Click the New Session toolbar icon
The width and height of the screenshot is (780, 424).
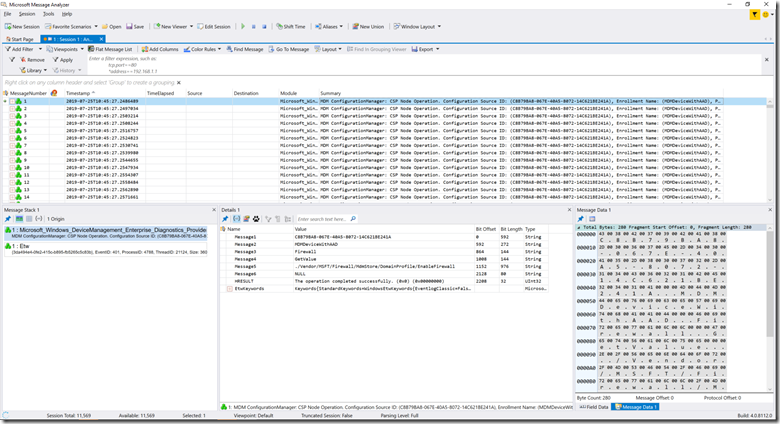tap(8, 26)
